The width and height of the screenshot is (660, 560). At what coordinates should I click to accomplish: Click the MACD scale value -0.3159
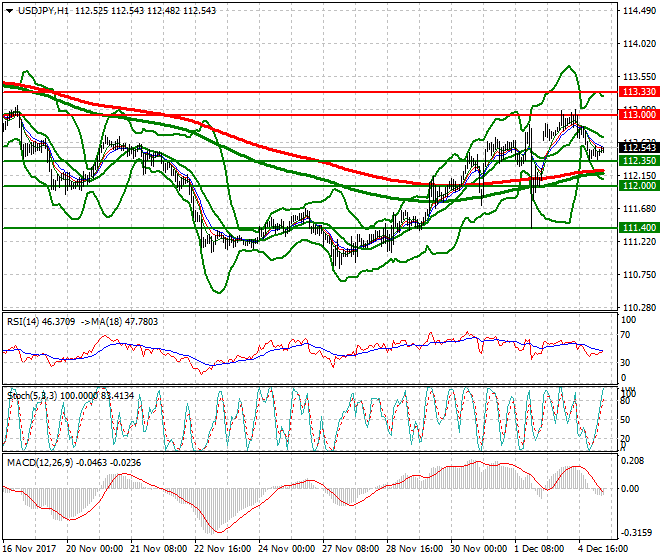[x=636, y=533]
